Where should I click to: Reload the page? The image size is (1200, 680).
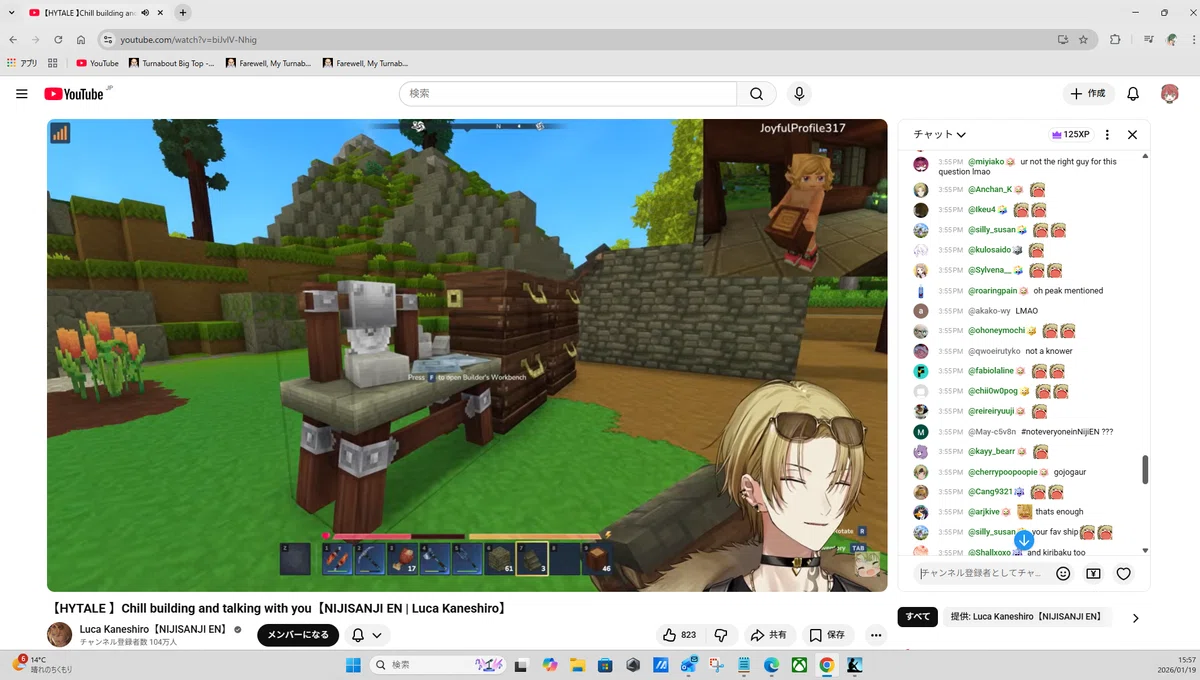(58, 40)
